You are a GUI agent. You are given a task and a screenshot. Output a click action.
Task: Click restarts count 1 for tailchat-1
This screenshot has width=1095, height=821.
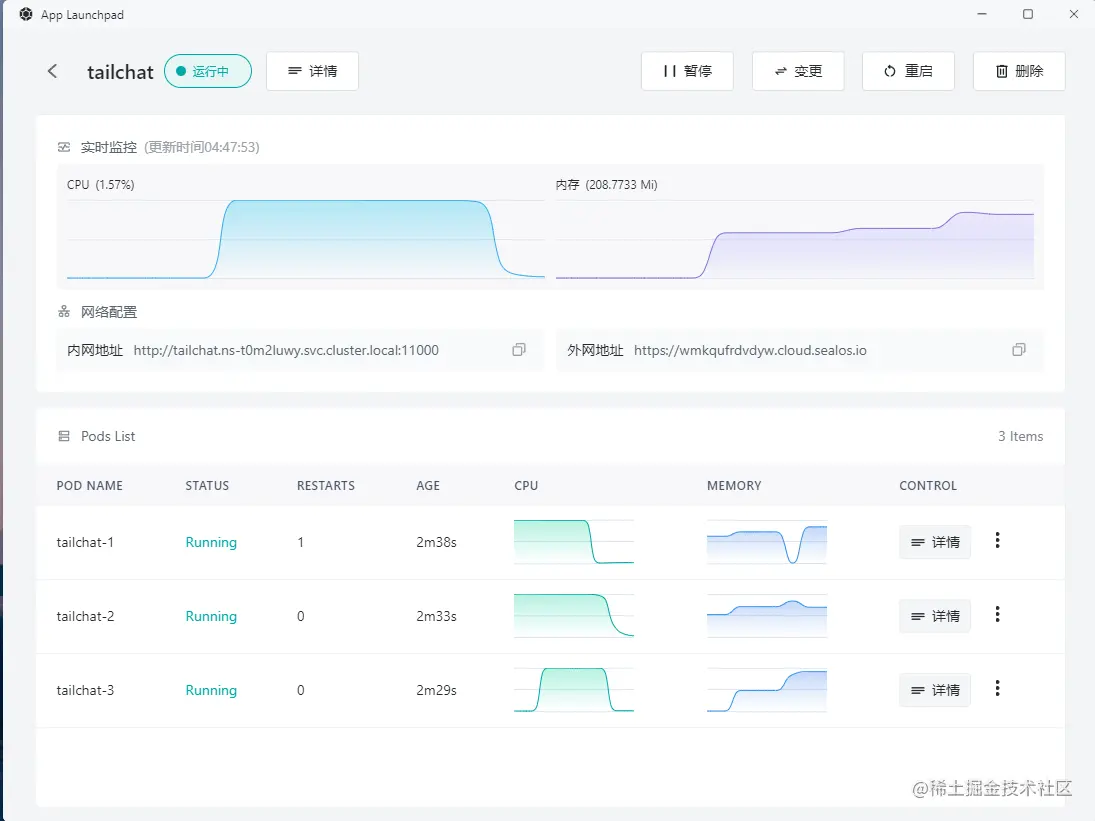point(300,542)
